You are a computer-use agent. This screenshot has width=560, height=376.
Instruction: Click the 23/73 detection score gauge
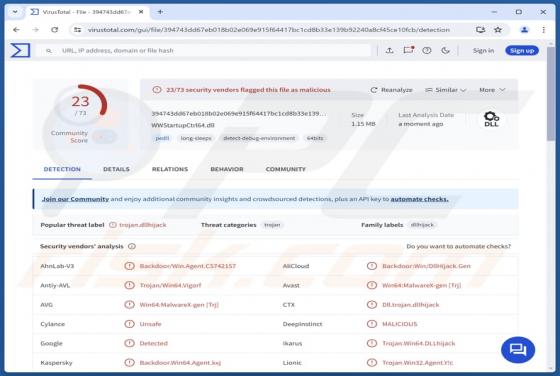coord(81,104)
